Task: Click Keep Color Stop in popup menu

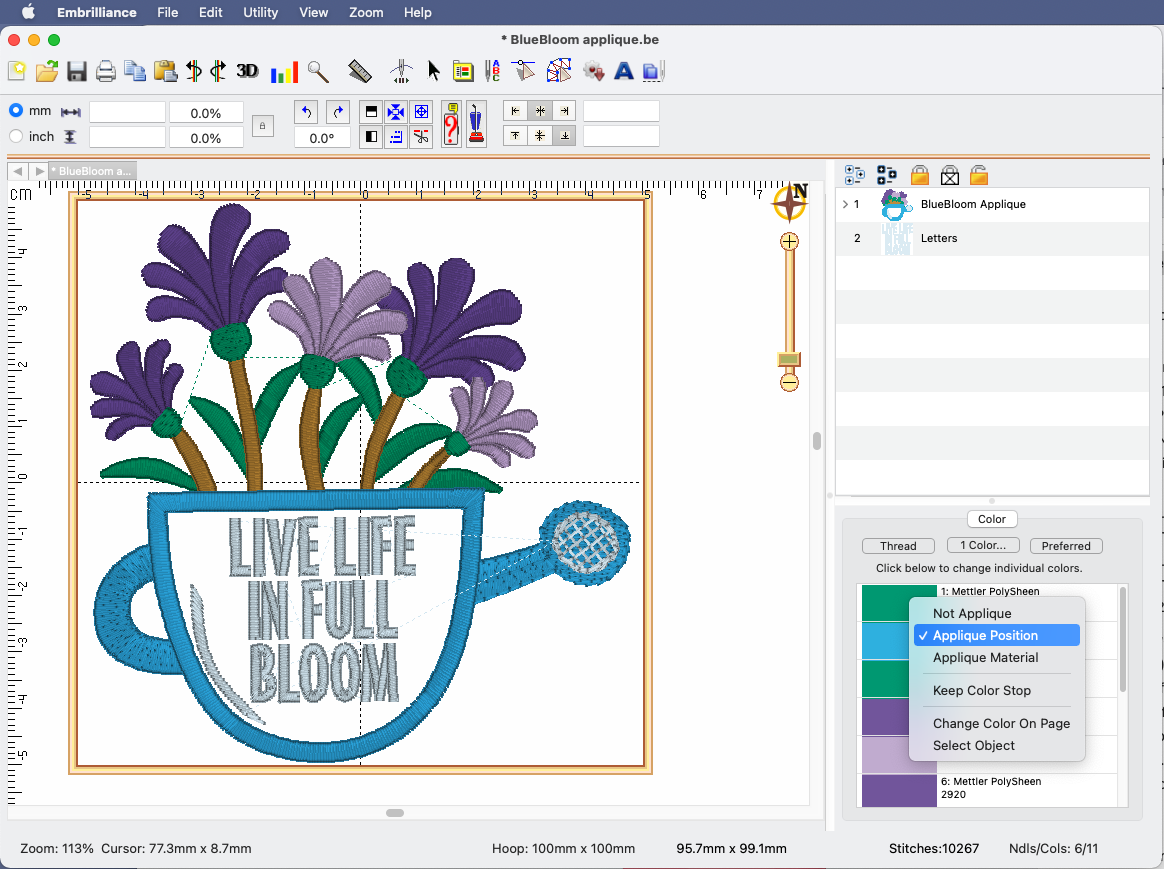Action: coord(981,691)
